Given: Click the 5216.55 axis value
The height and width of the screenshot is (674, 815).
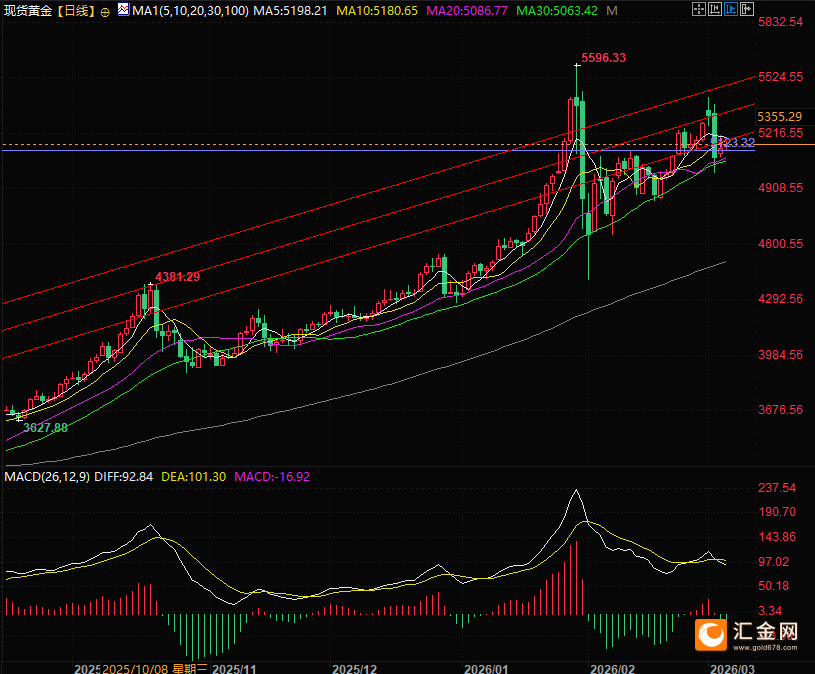Looking at the screenshot, I should 781,133.
